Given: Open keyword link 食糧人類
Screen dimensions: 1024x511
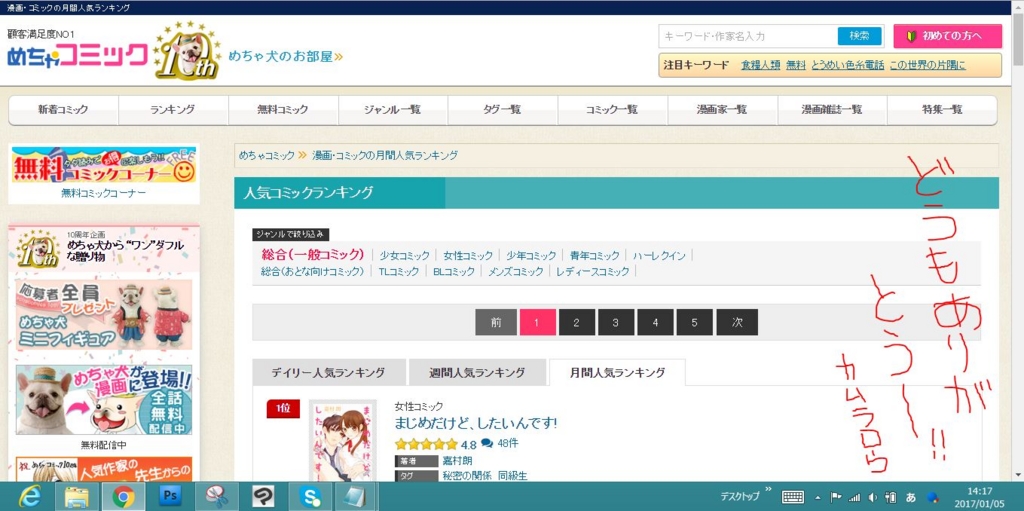Looking at the screenshot, I should (760, 65).
